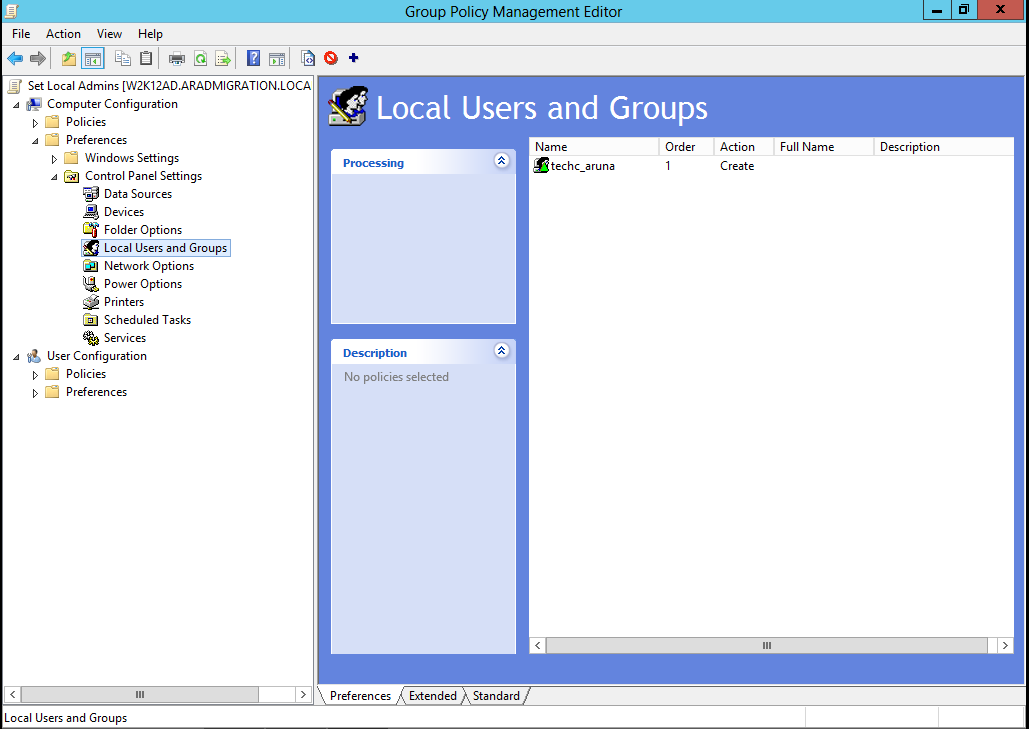Click the Refresh toolbar icon
This screenshot has width=1029, height=729.
[x=202, y=58]
